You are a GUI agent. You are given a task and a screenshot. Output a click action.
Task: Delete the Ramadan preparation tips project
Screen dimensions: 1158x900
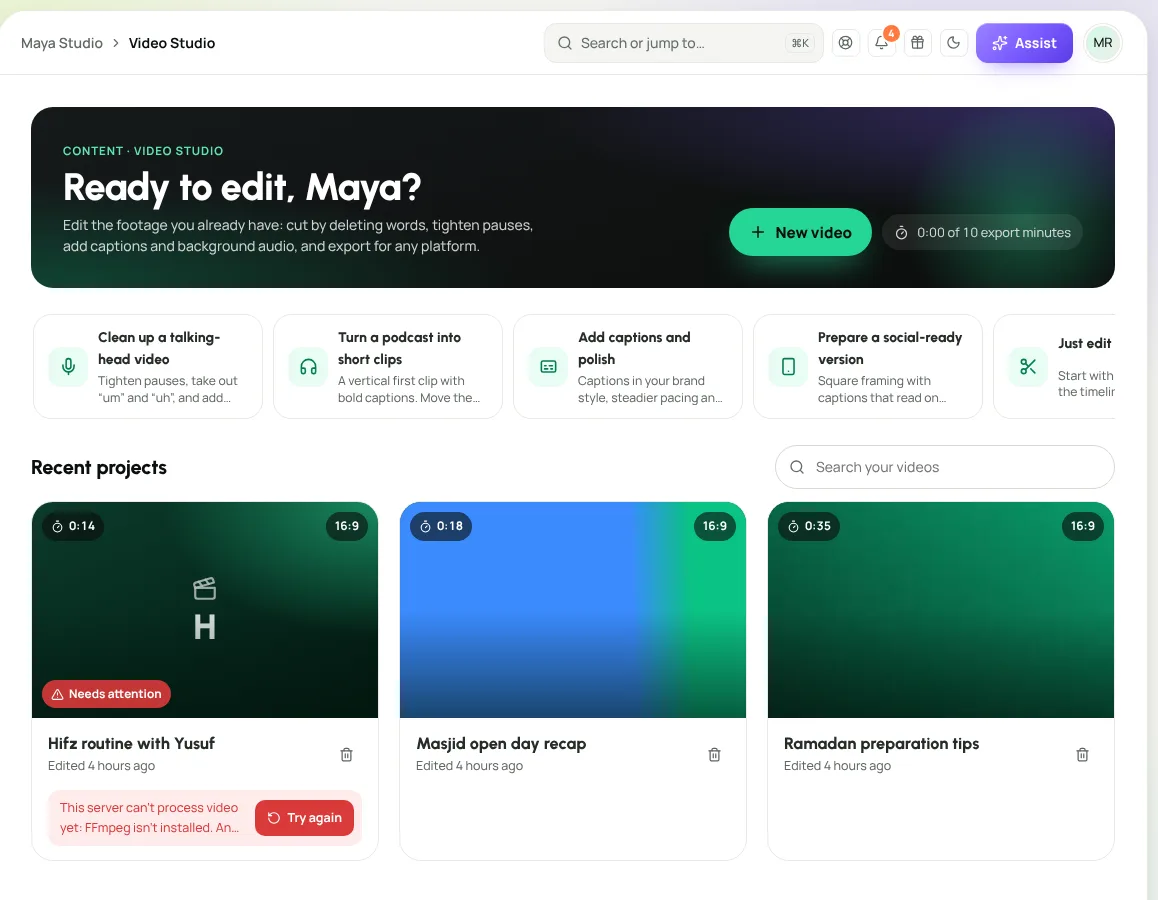1082,755
